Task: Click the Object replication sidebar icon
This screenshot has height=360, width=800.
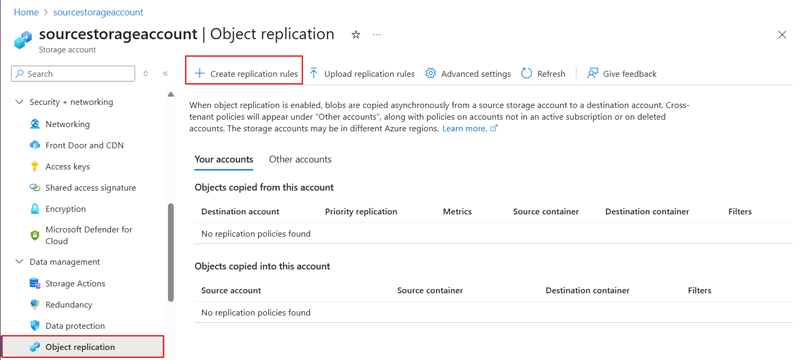Action: [35, 347]
